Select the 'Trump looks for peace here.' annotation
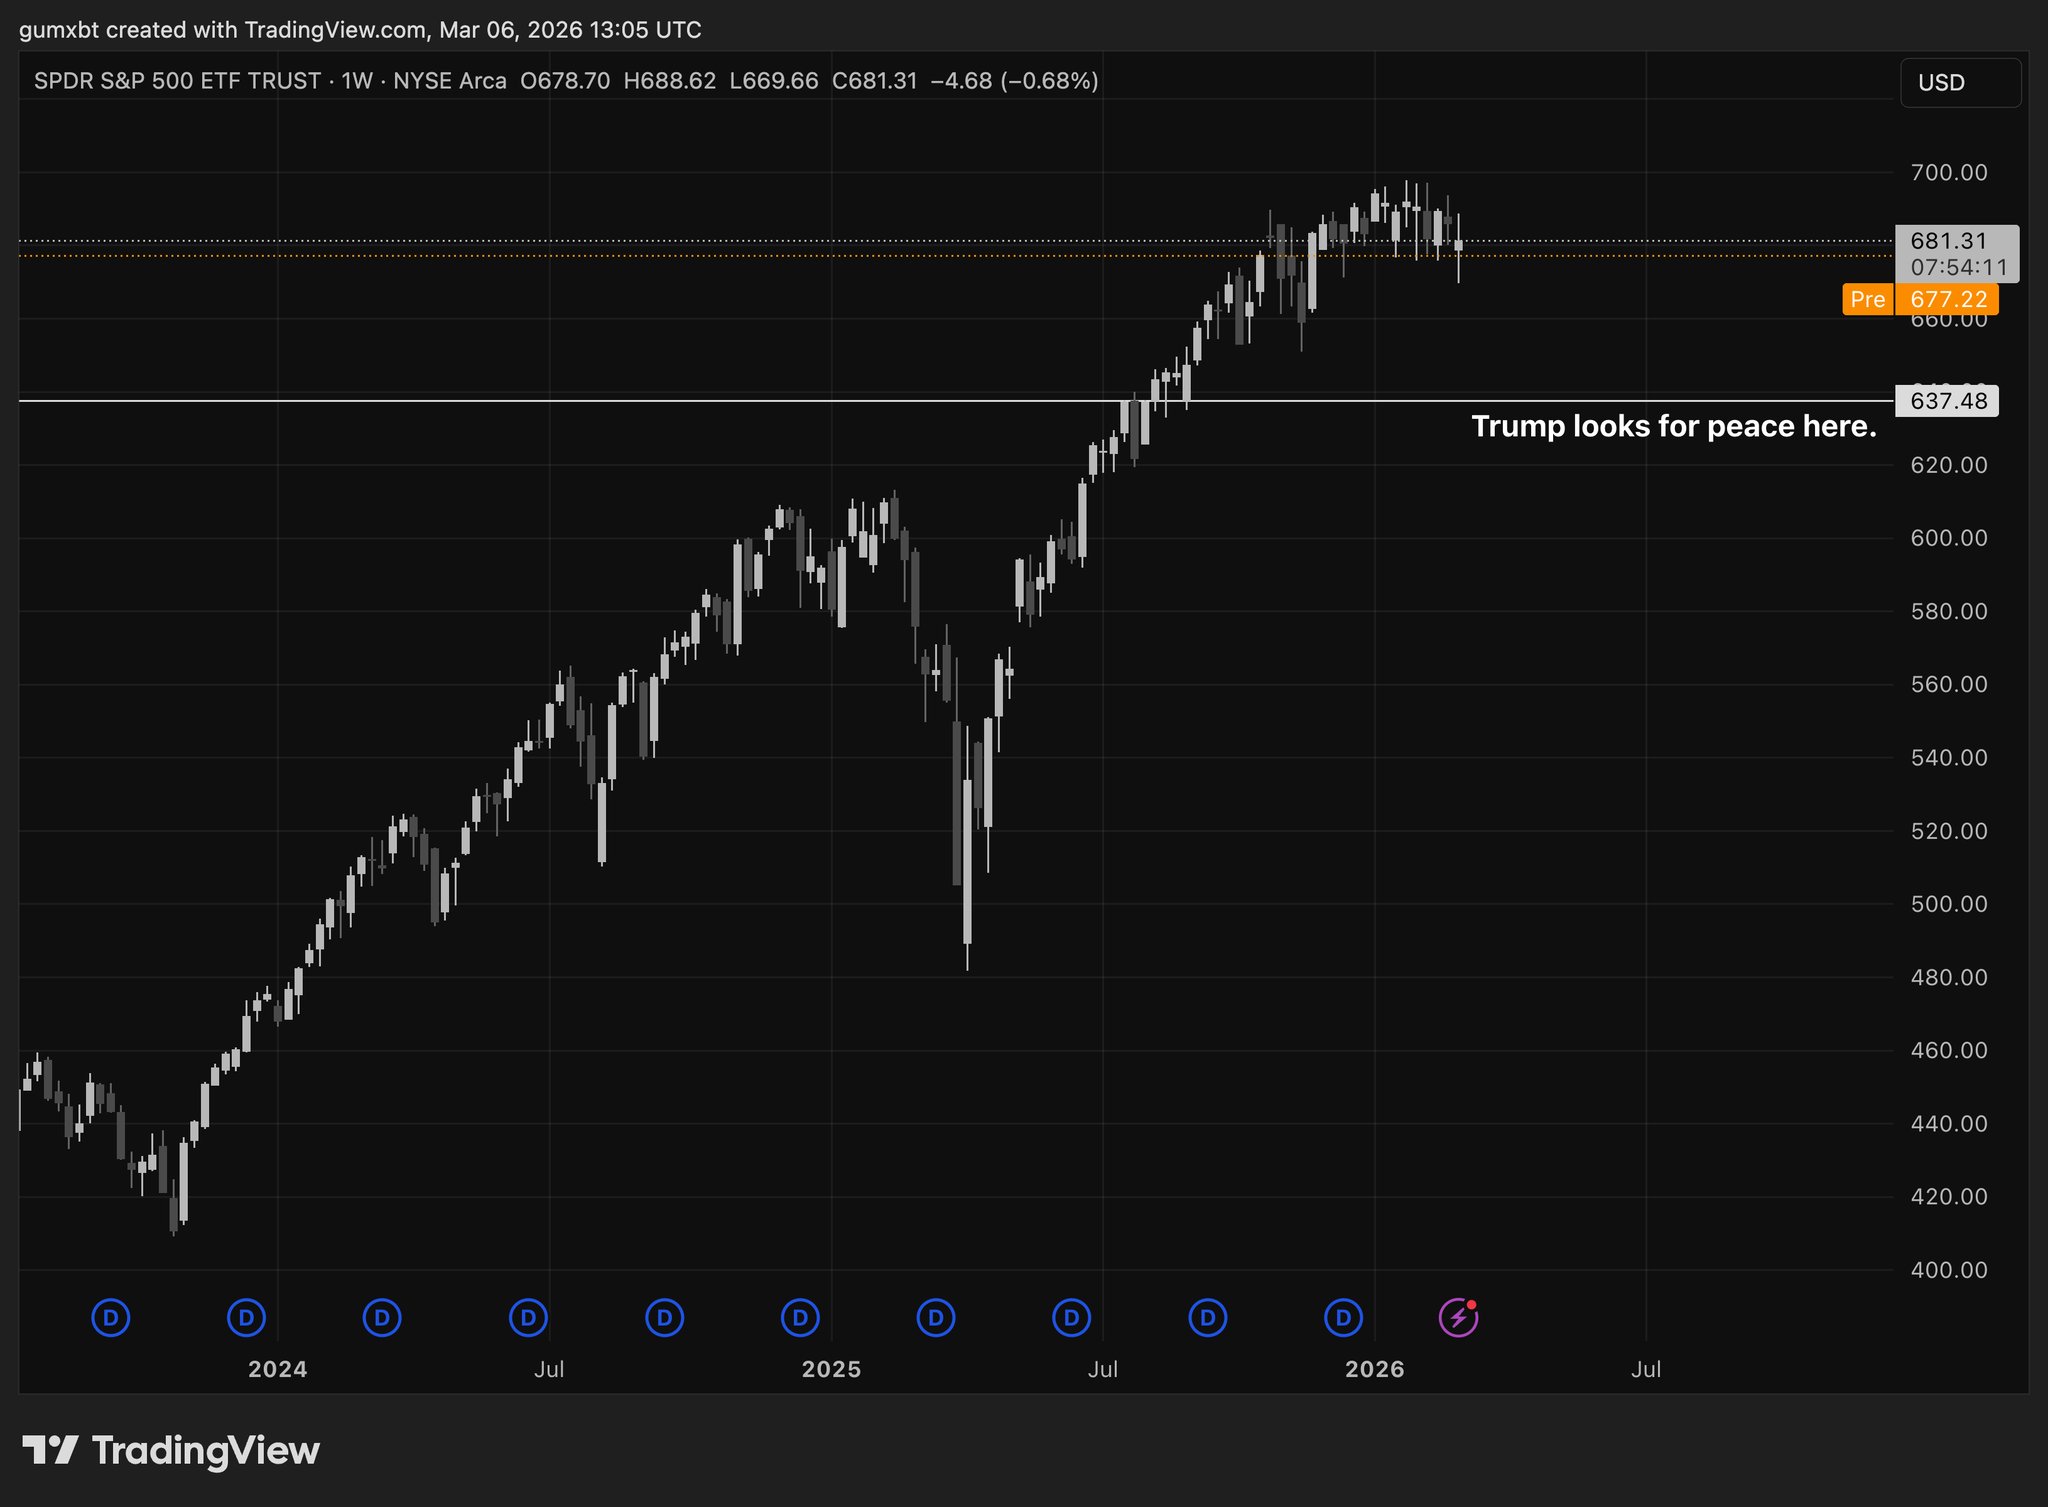The width and height of the screenshot is (2048, 1507). (1673, 426)
